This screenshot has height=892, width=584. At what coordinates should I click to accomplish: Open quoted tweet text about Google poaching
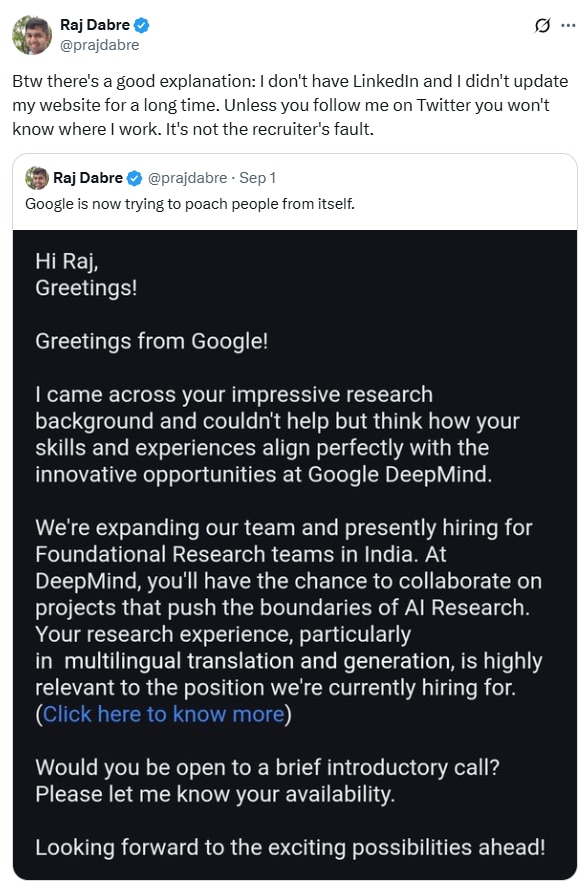pyautogui.click(x=190, y=204)
